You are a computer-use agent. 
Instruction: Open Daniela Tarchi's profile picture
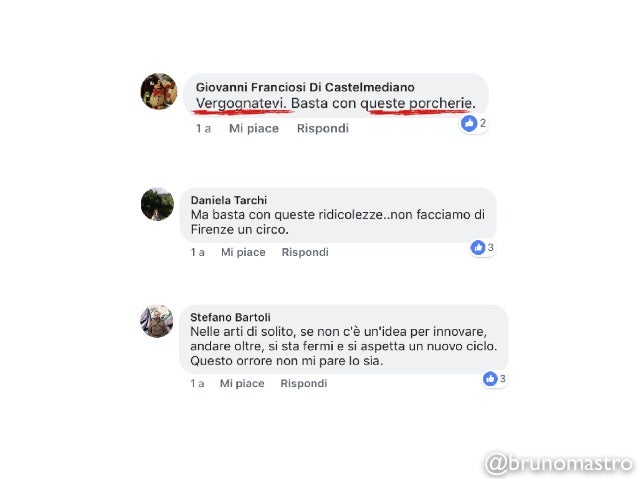pos(157,204)
